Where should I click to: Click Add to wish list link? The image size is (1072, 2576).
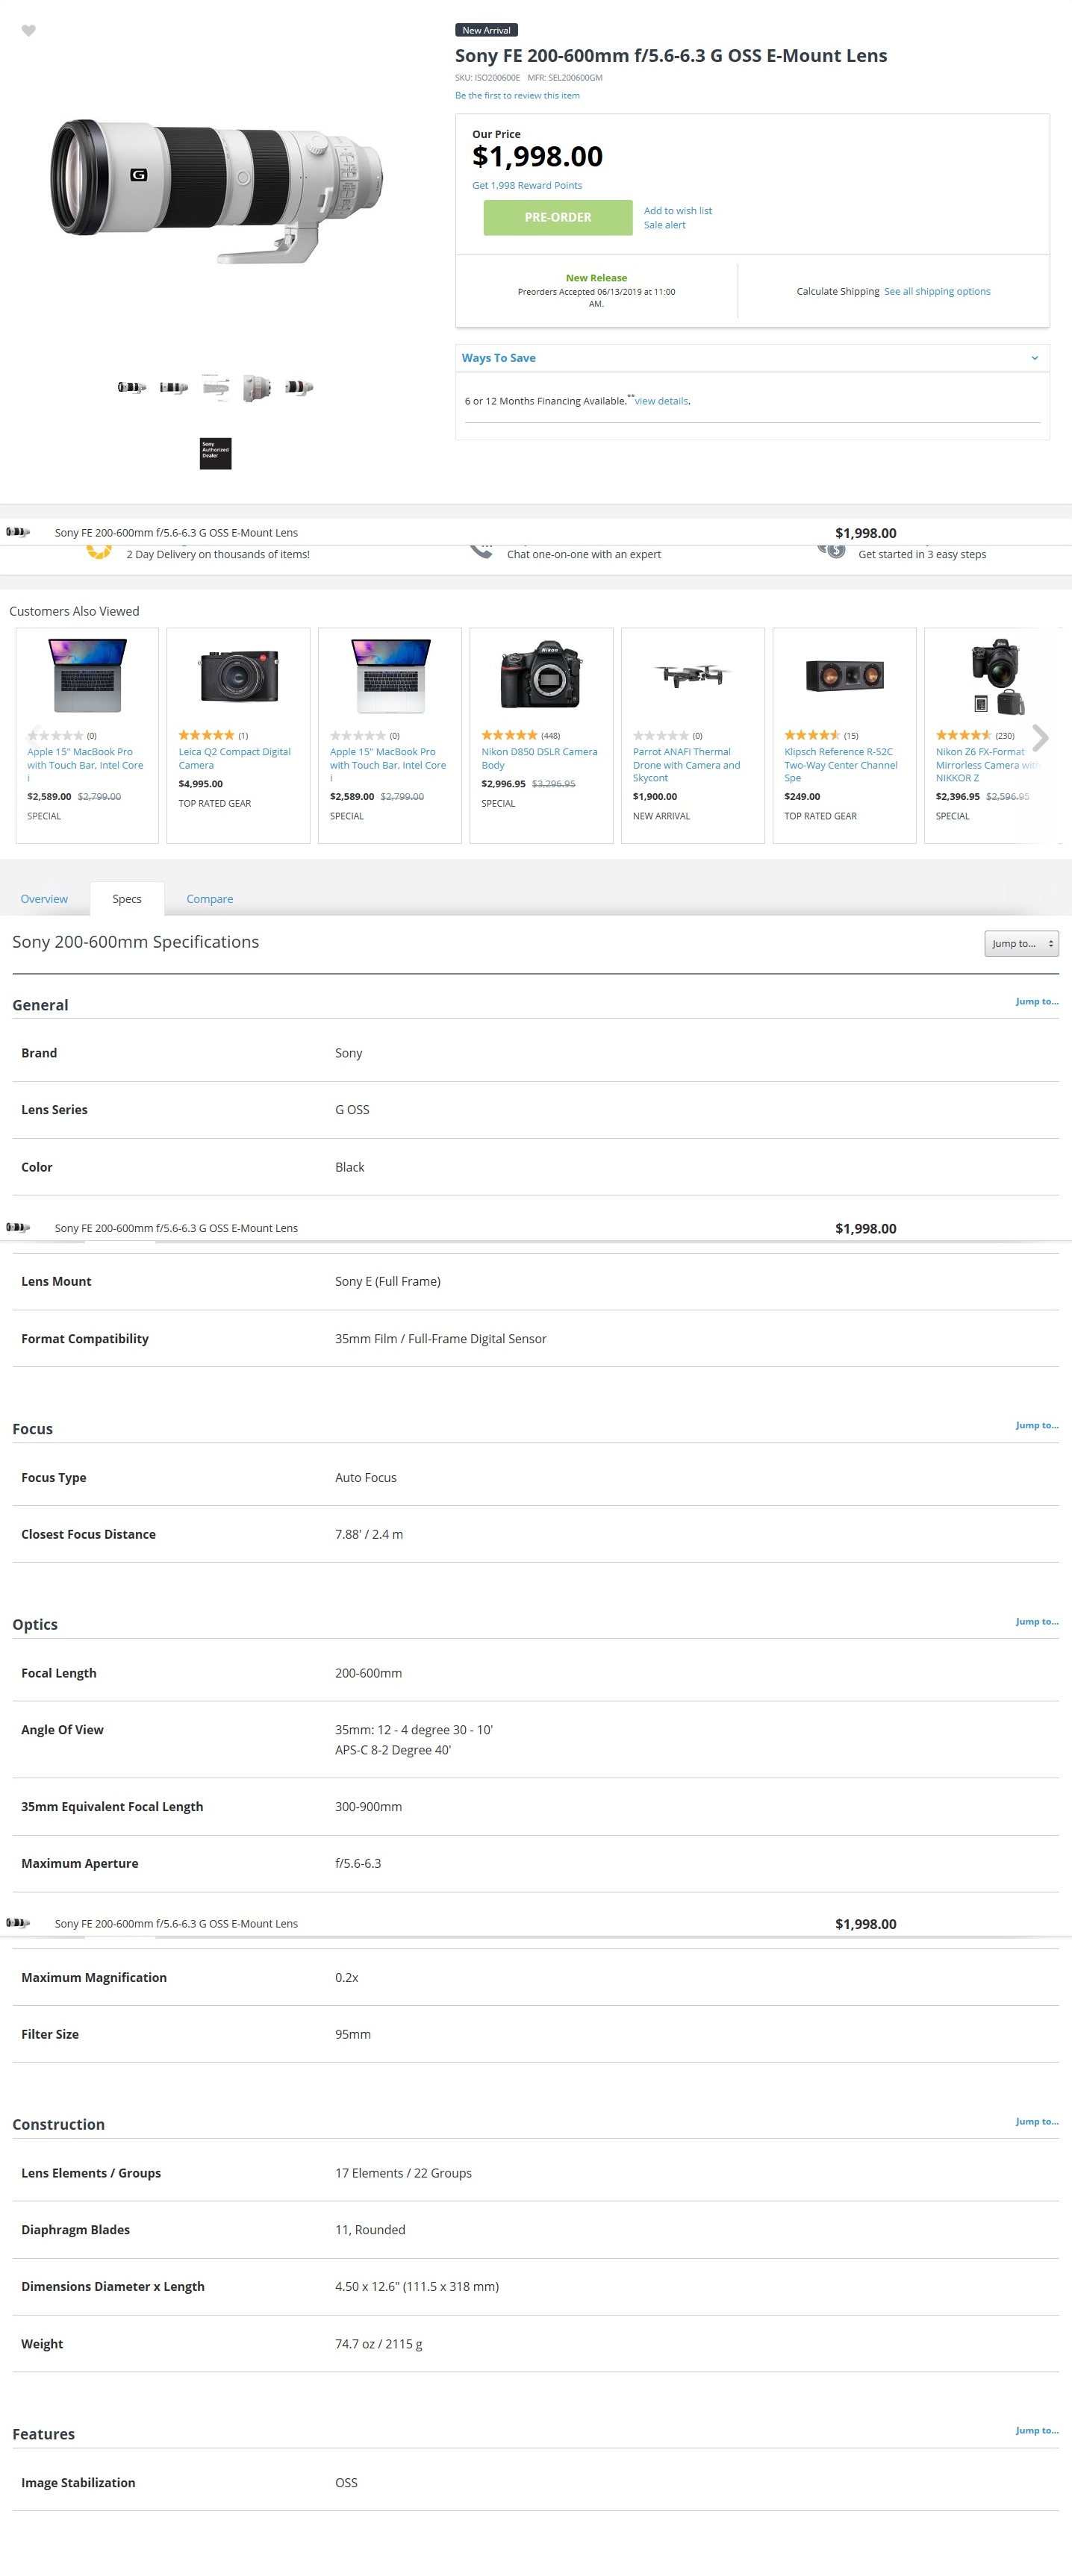(x=678, y=211)
